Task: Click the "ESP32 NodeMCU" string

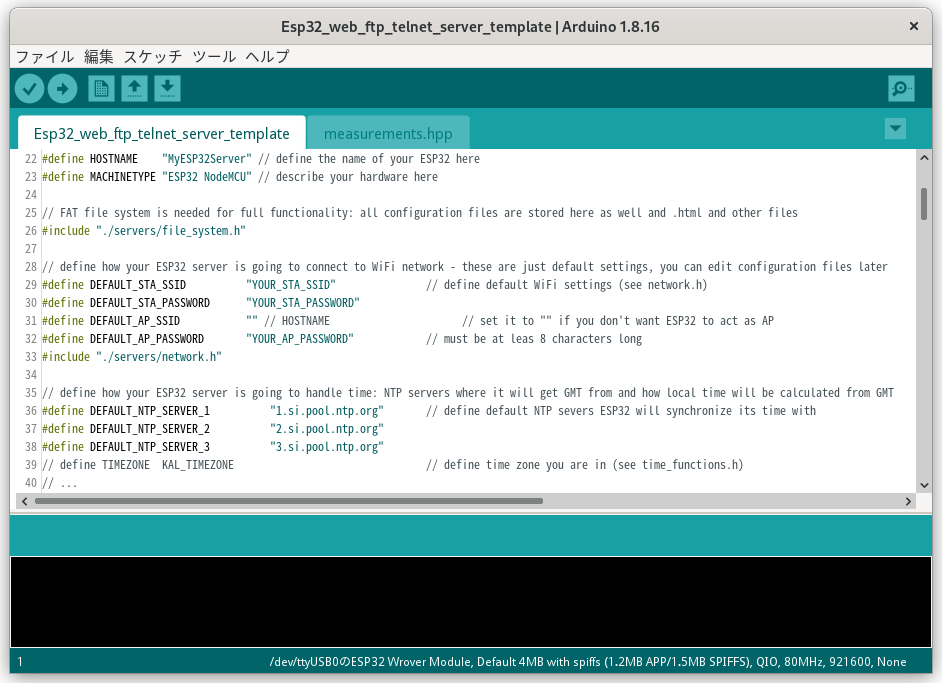Action: (207, 177)
